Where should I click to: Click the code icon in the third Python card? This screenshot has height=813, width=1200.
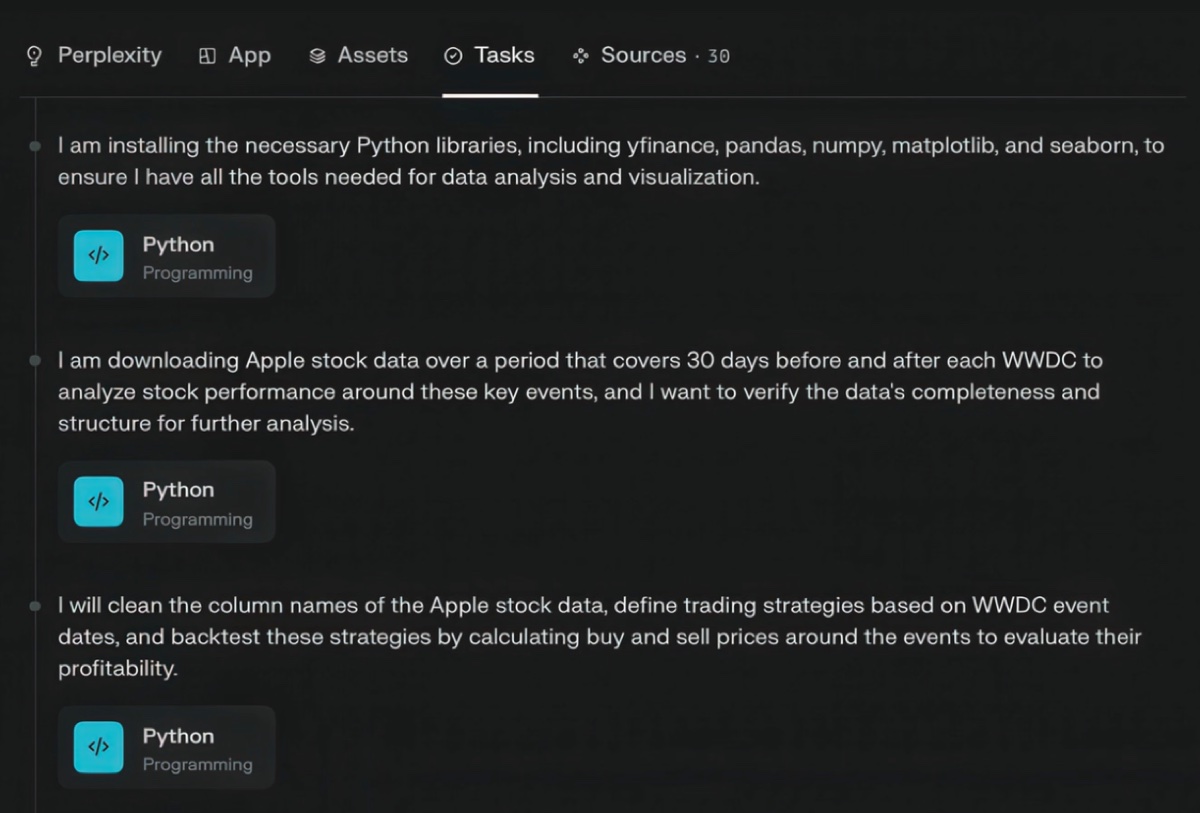click(x=98, y=747)
